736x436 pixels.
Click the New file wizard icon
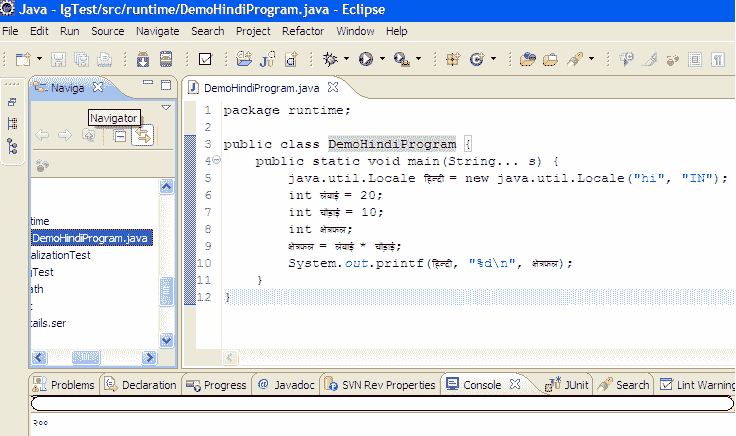pyautogui.click(x=23, y=60)
